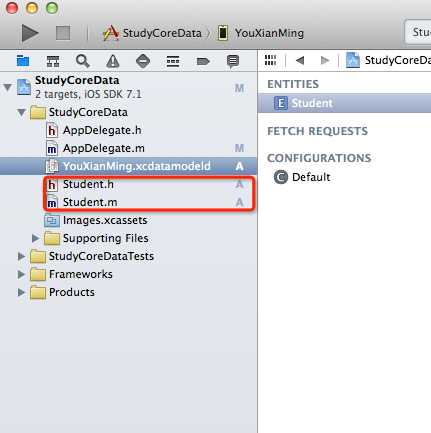Click the ENTITIES section header
The width and height of the screenshot is (431, 433).
click(x=293, y=84)
